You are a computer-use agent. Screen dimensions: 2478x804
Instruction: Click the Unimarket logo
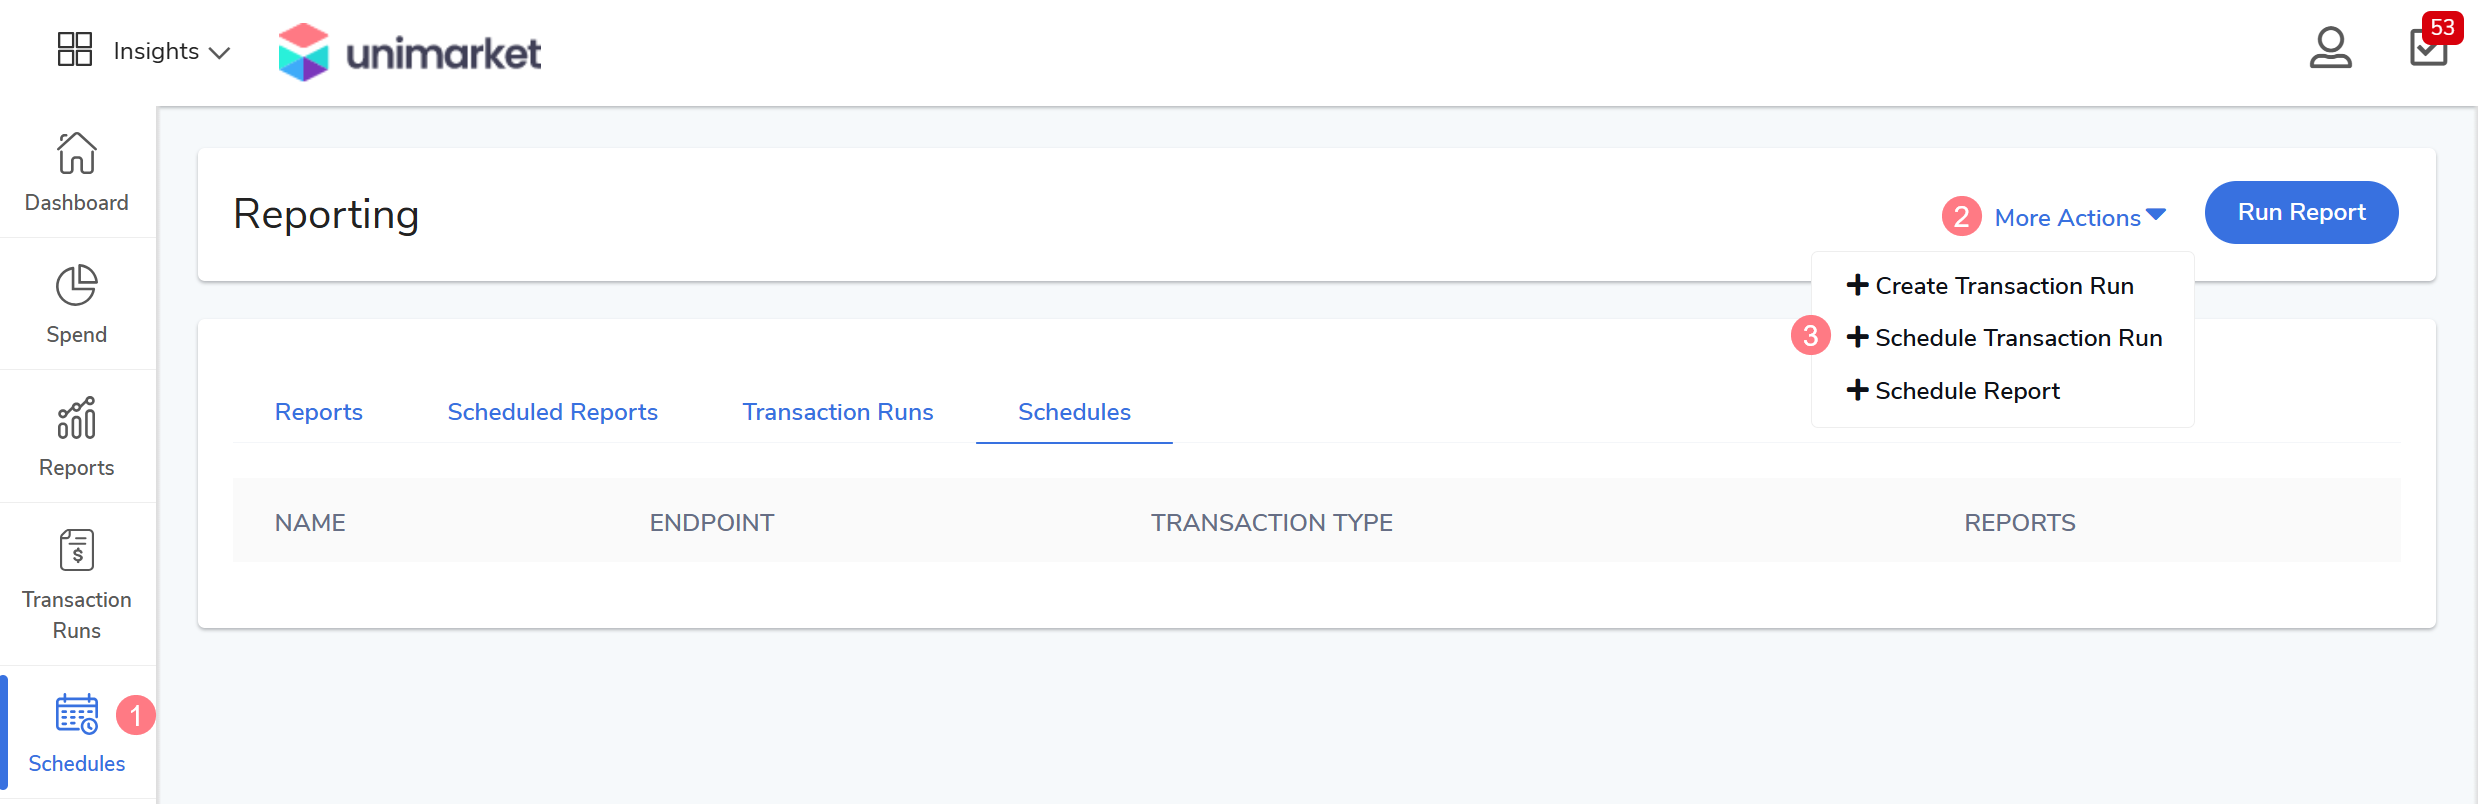(410, 52)
